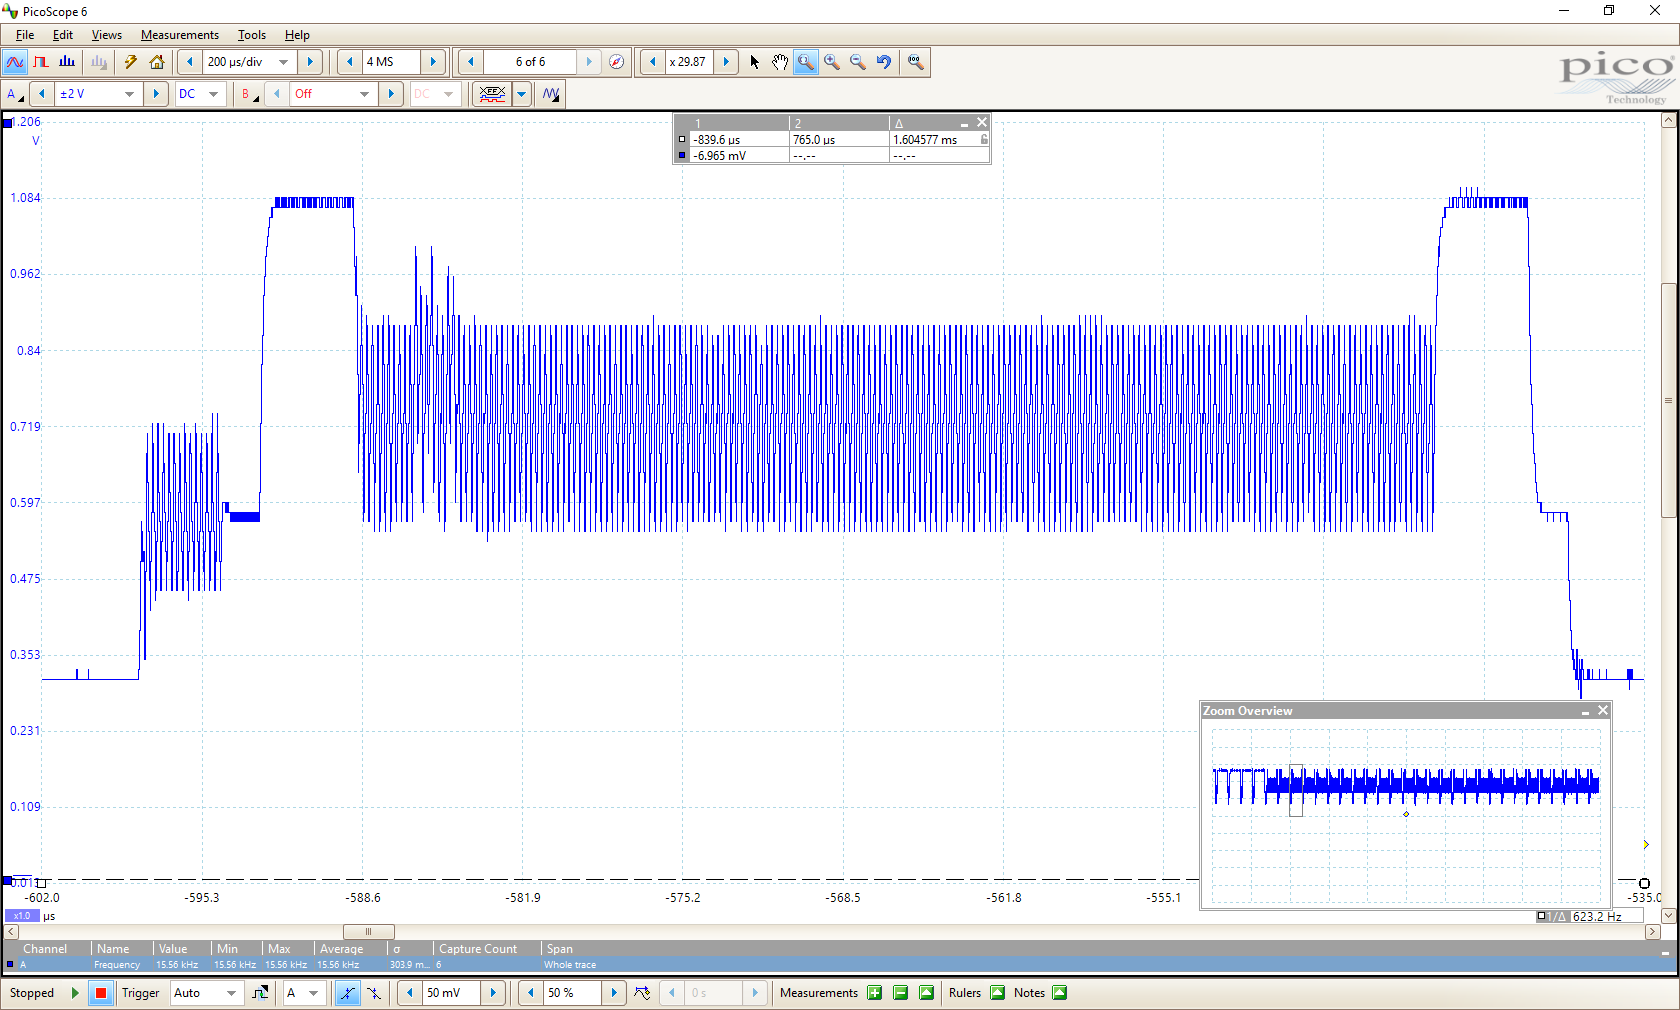Go to previous waveform buffer

470,62
